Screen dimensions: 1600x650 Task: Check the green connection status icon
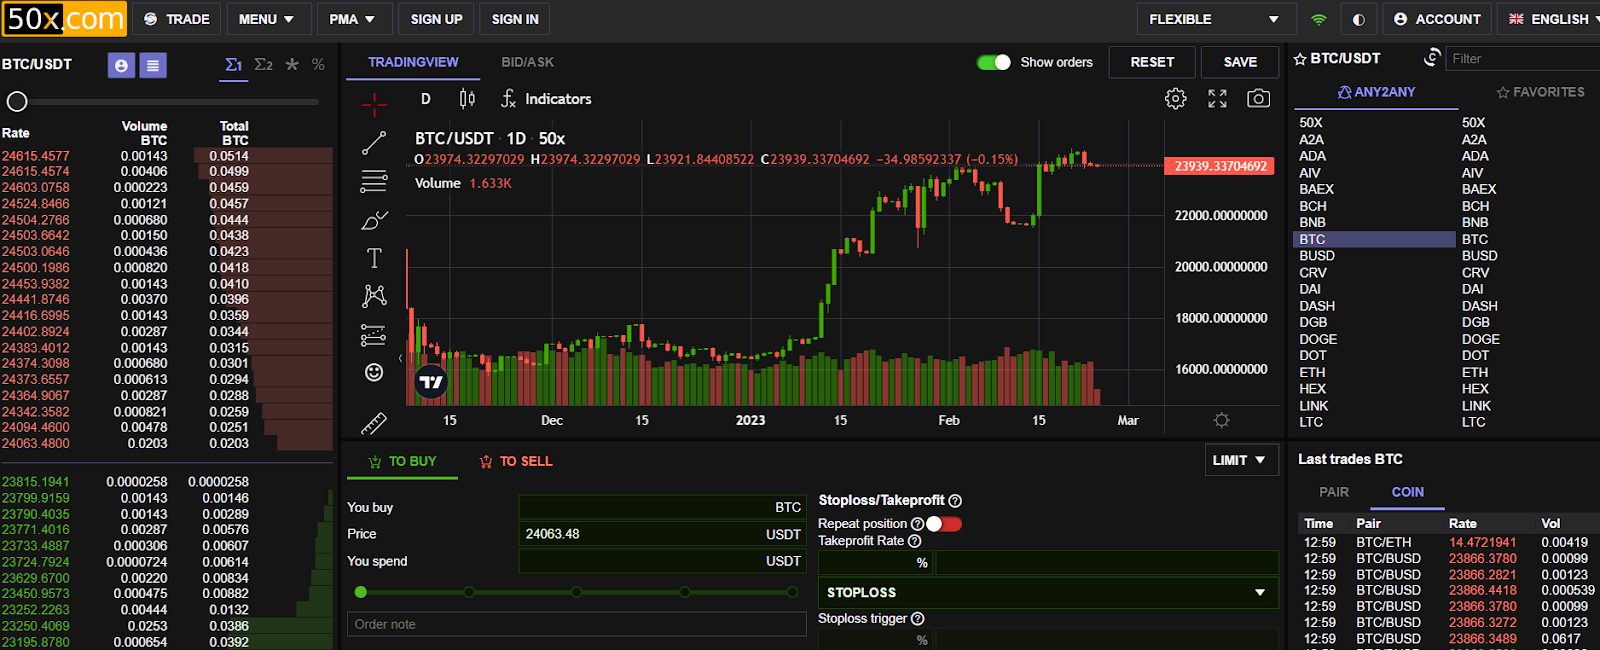[x=1319, y=19]
